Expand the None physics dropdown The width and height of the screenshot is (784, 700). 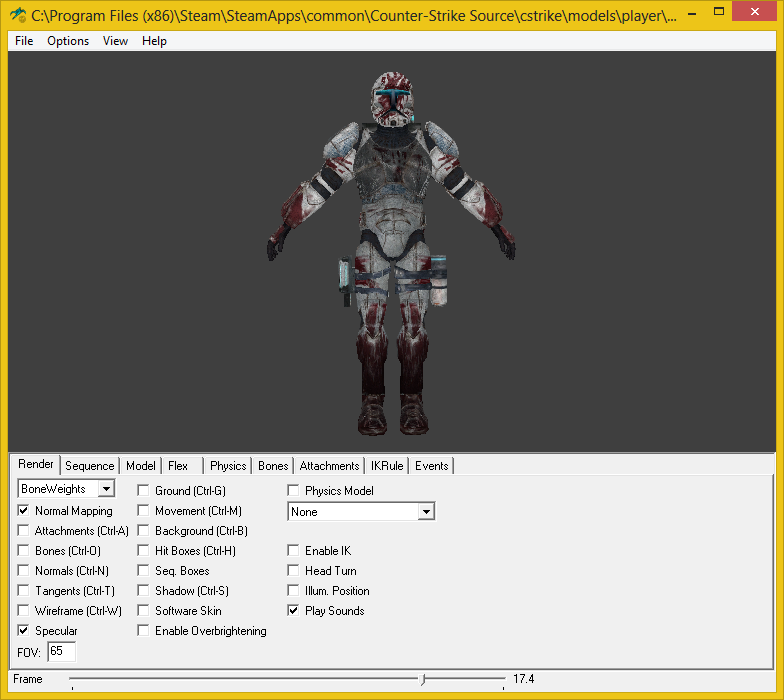click(x=426, y=512)
